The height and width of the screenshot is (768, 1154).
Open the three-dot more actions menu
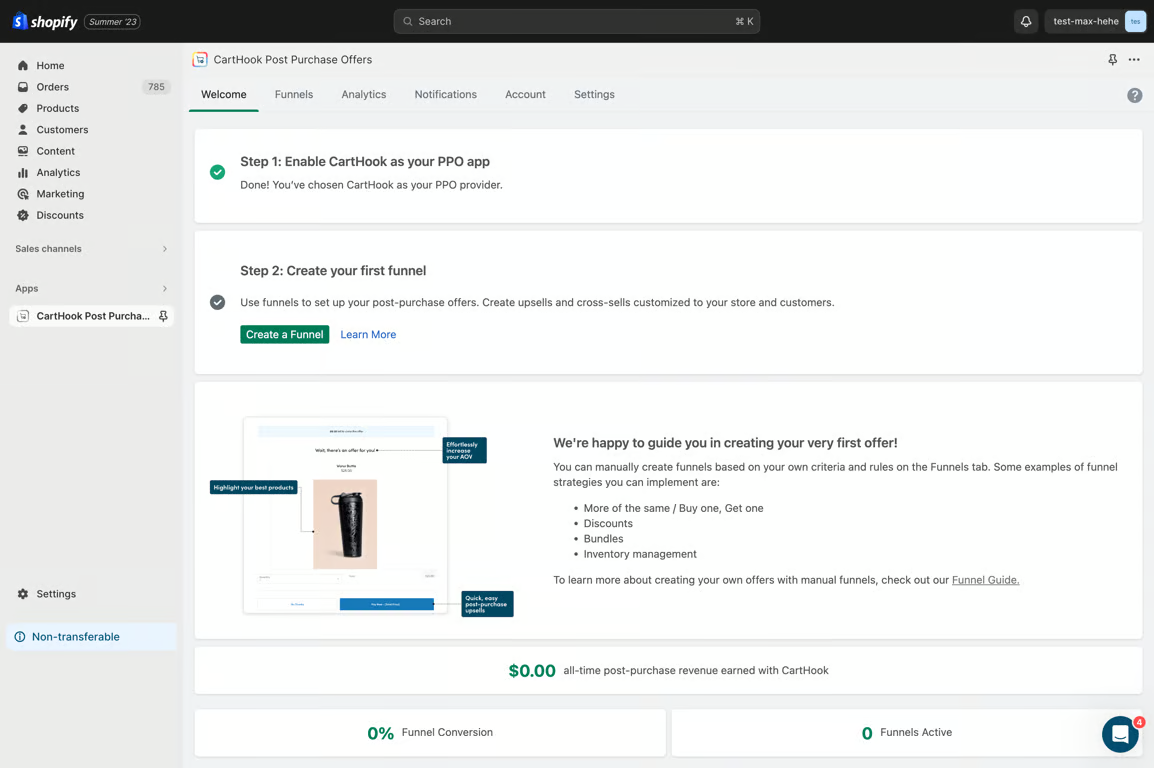pos(1134,60)
